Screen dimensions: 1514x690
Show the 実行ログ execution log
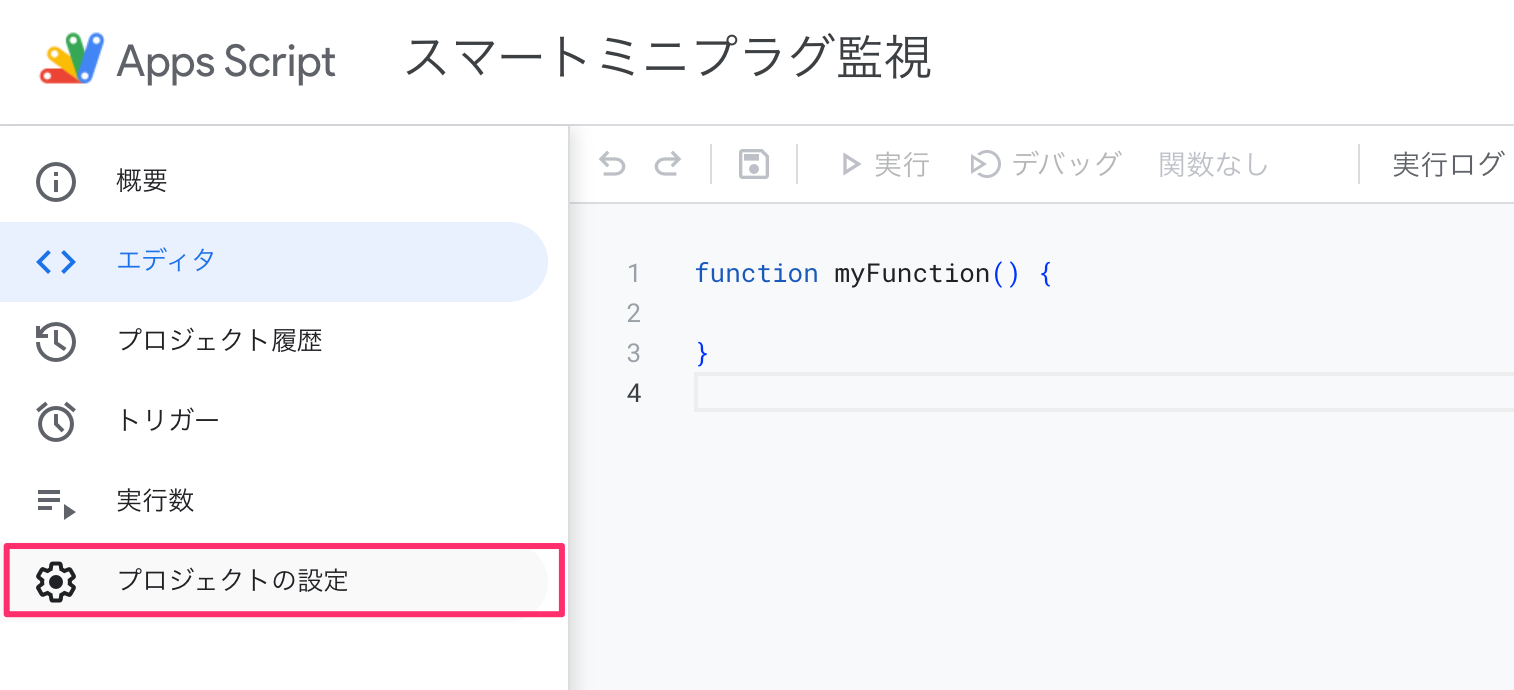point(1447,164)
